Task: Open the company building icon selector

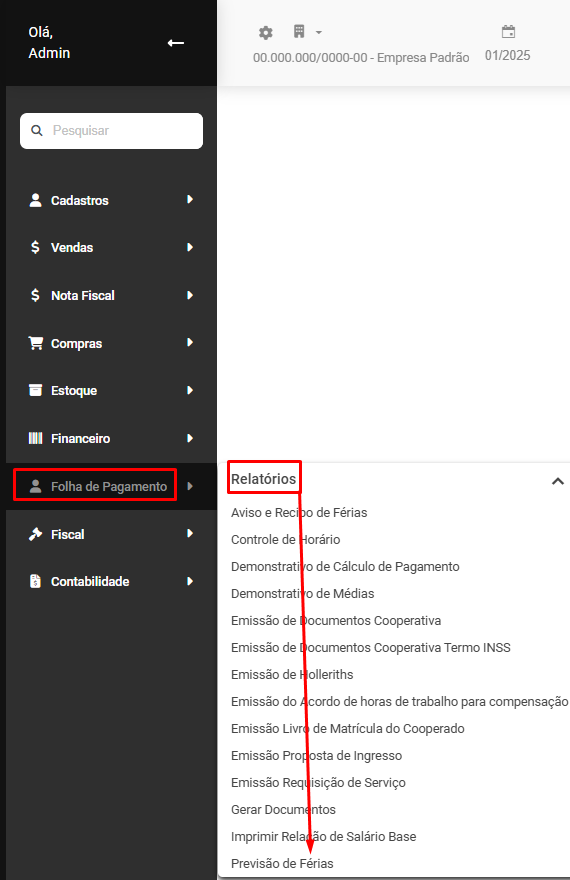Action: (x=299, y=31)
